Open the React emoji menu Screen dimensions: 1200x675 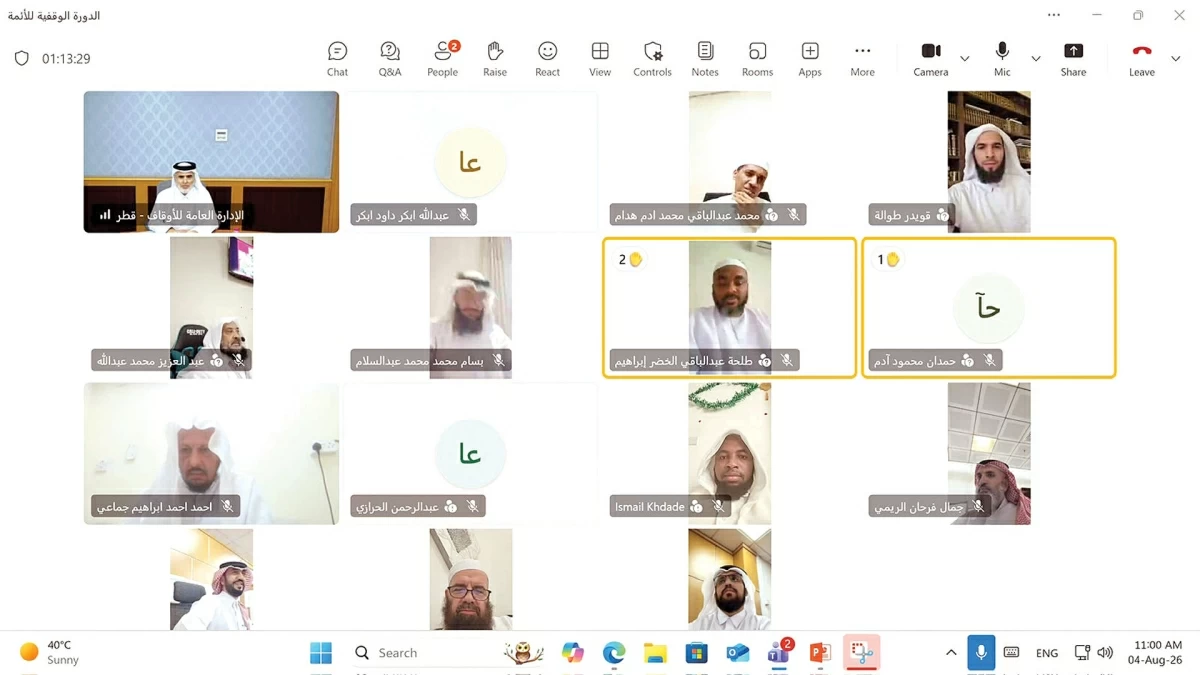click(x=547, y=58)
